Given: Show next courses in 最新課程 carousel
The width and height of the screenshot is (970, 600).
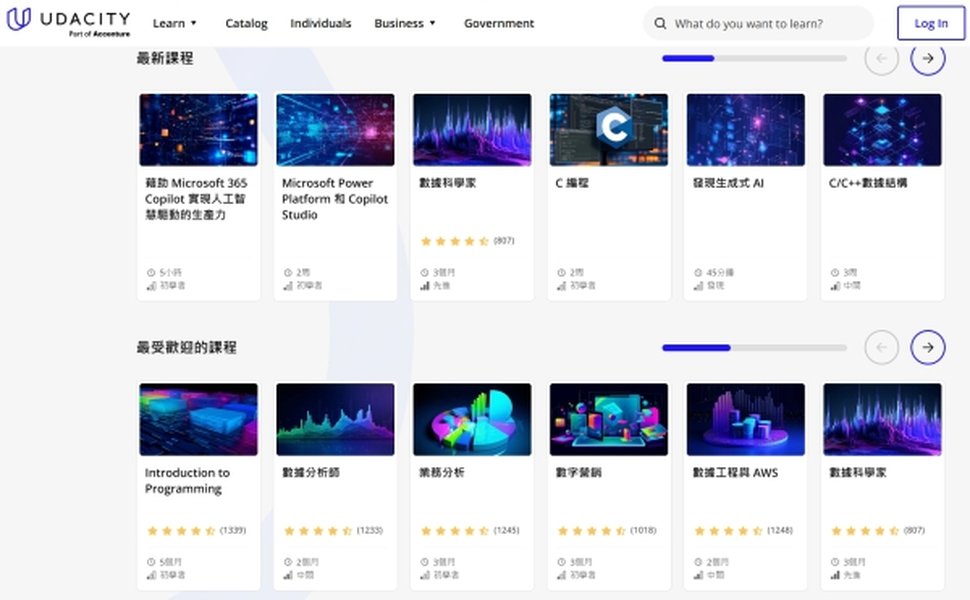Looking at the screenshot, I should (927, 58).
